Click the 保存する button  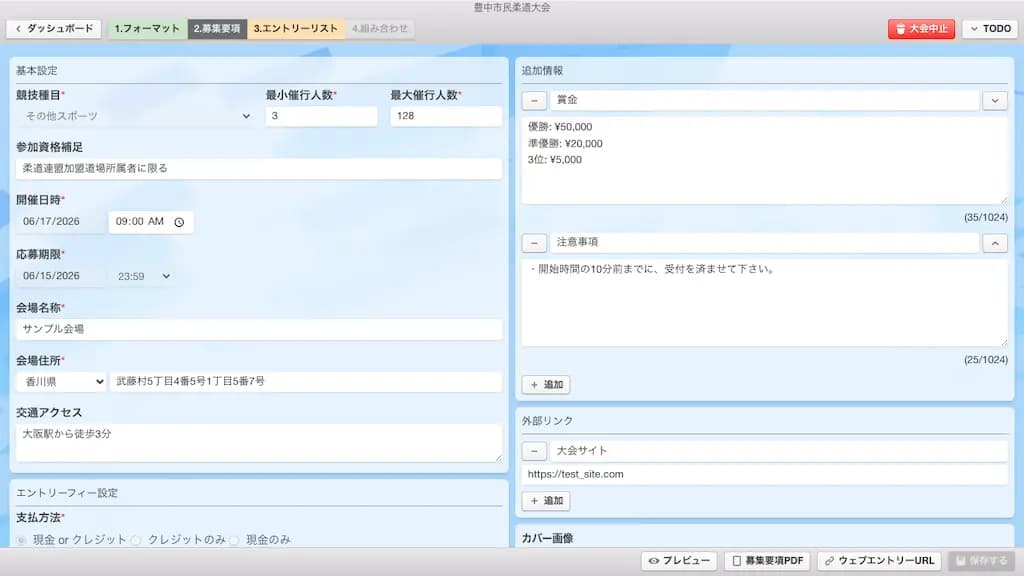coord(982,561)
